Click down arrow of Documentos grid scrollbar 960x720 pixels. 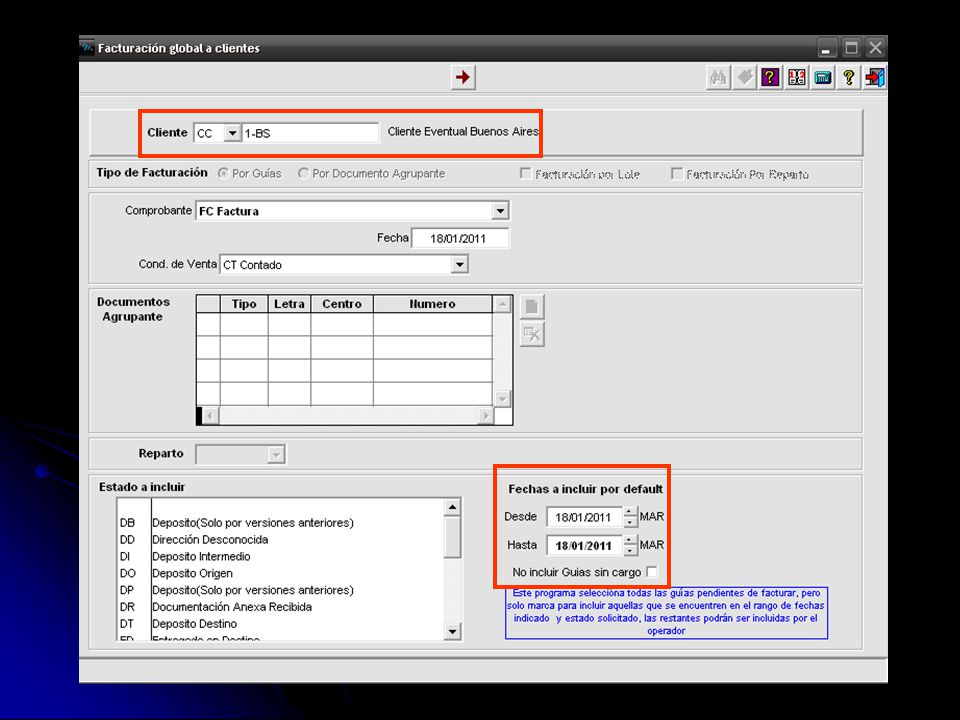(502, 398)
